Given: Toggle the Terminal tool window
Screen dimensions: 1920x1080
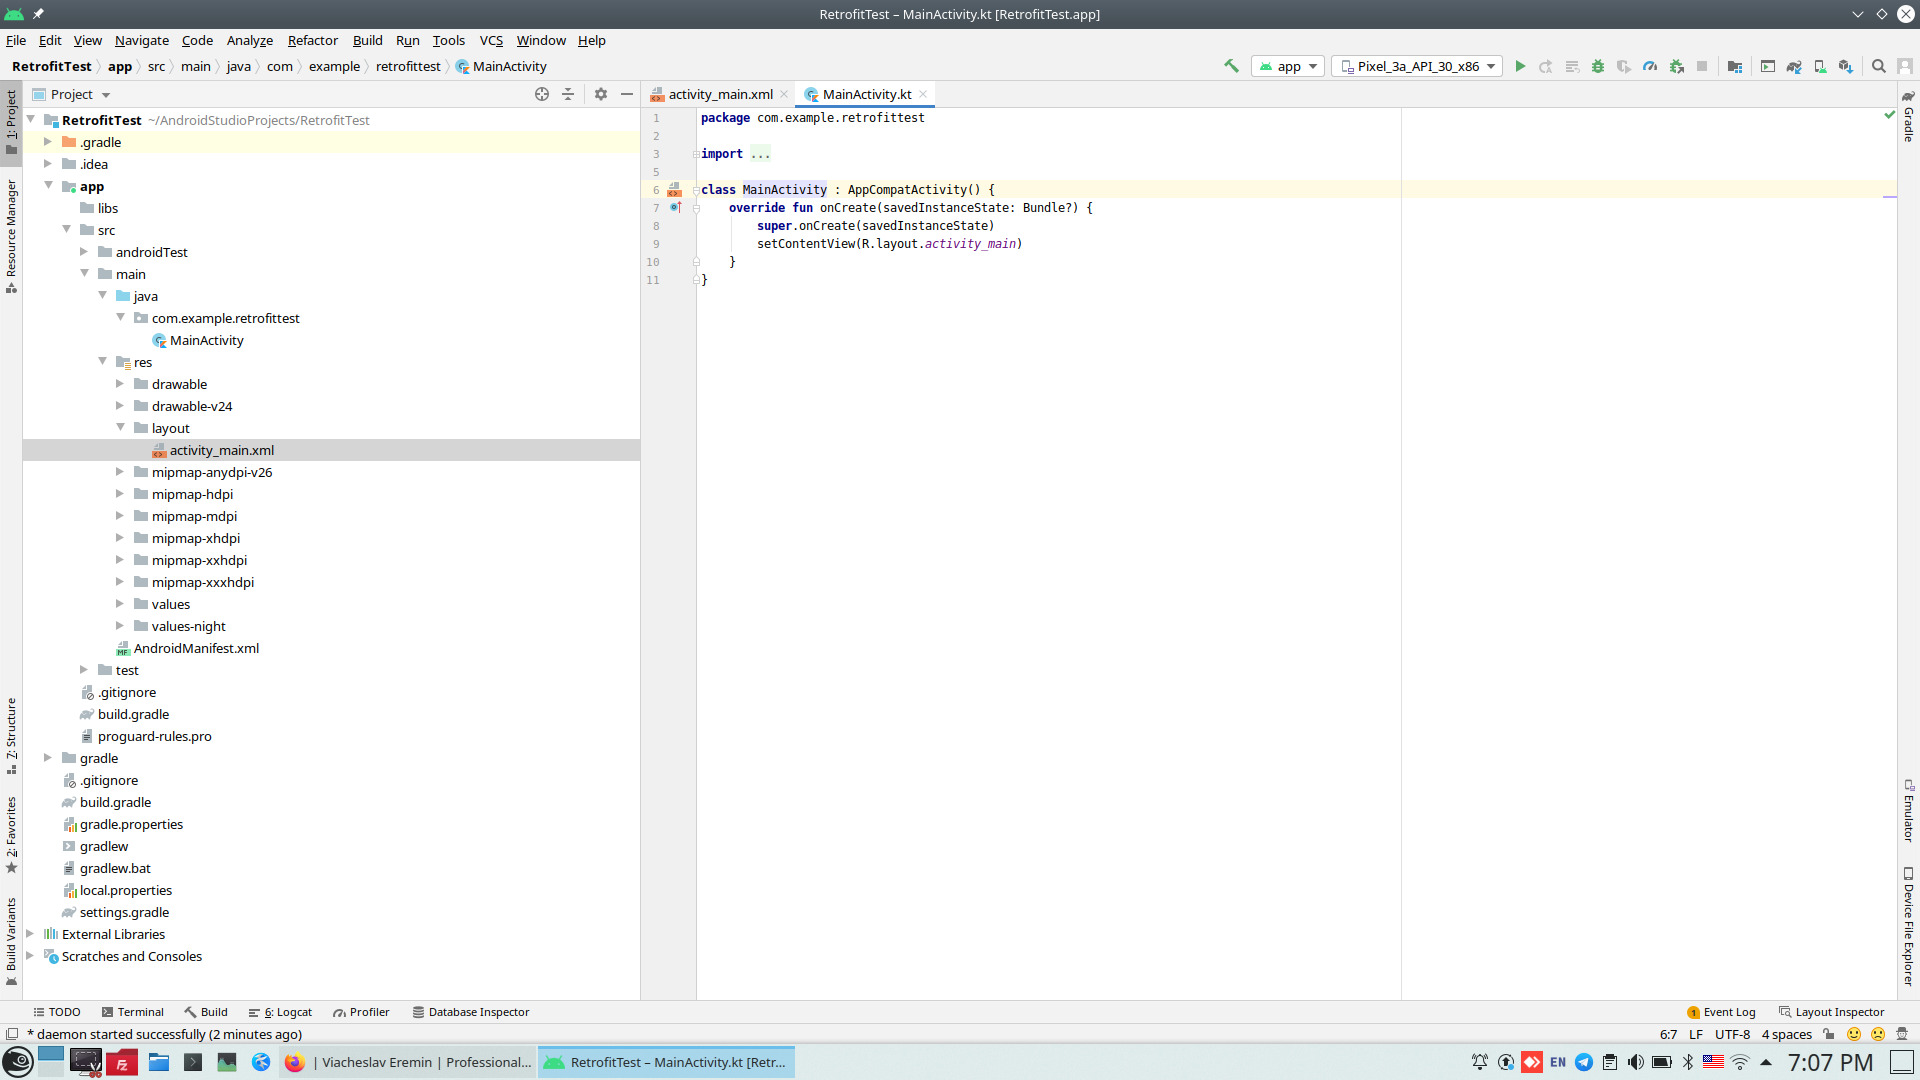Looking at the screenshot, I should coord(133,1012).
